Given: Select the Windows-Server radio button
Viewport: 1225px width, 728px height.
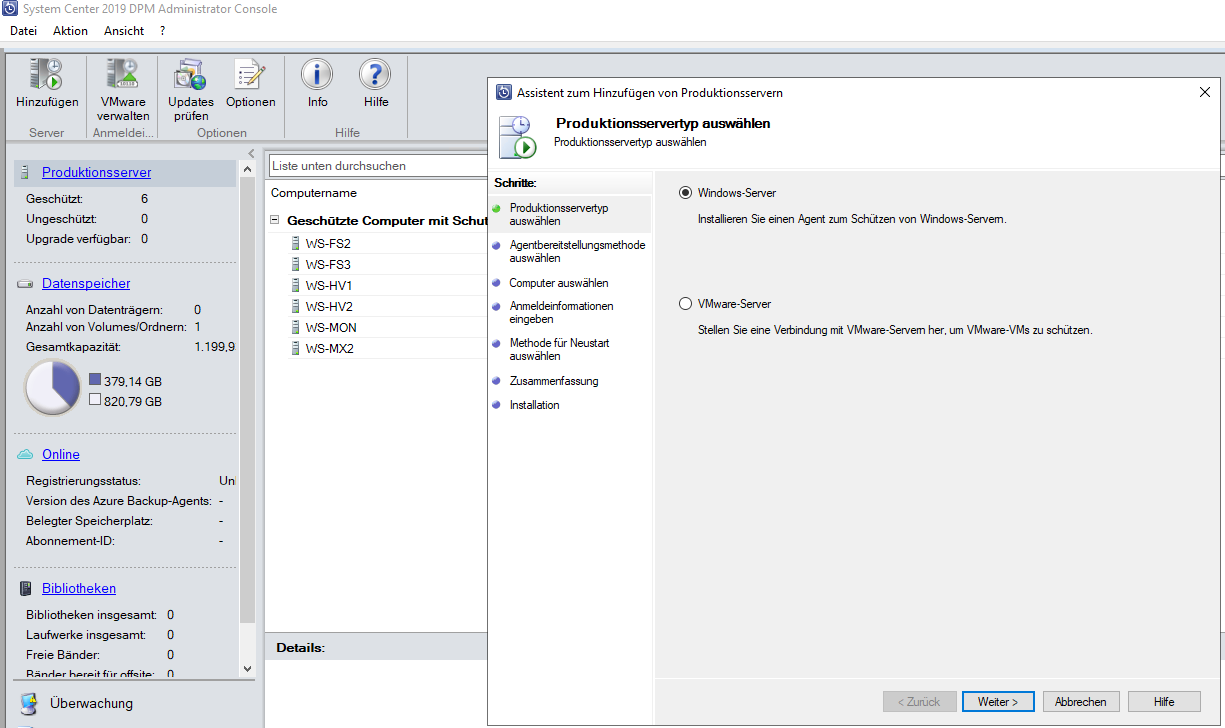Looking at the screenshot, I should 685,193.
